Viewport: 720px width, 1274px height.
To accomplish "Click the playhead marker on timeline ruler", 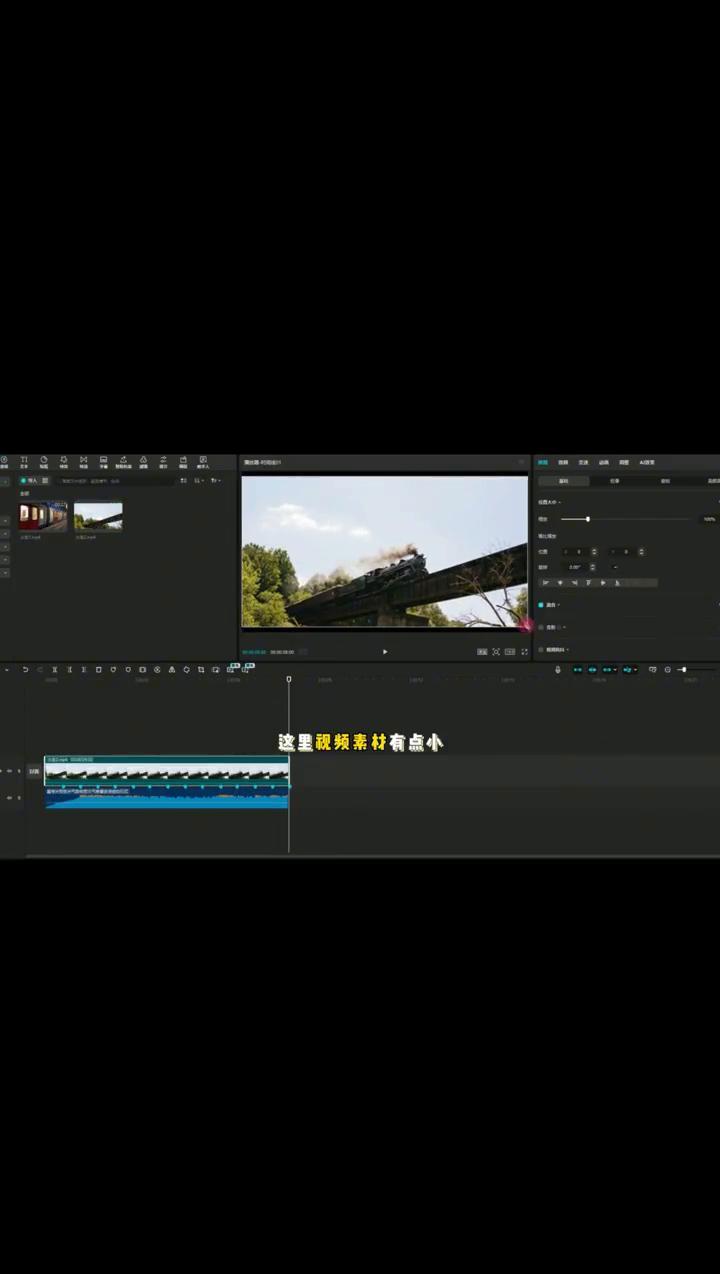I will click(289, 679).
